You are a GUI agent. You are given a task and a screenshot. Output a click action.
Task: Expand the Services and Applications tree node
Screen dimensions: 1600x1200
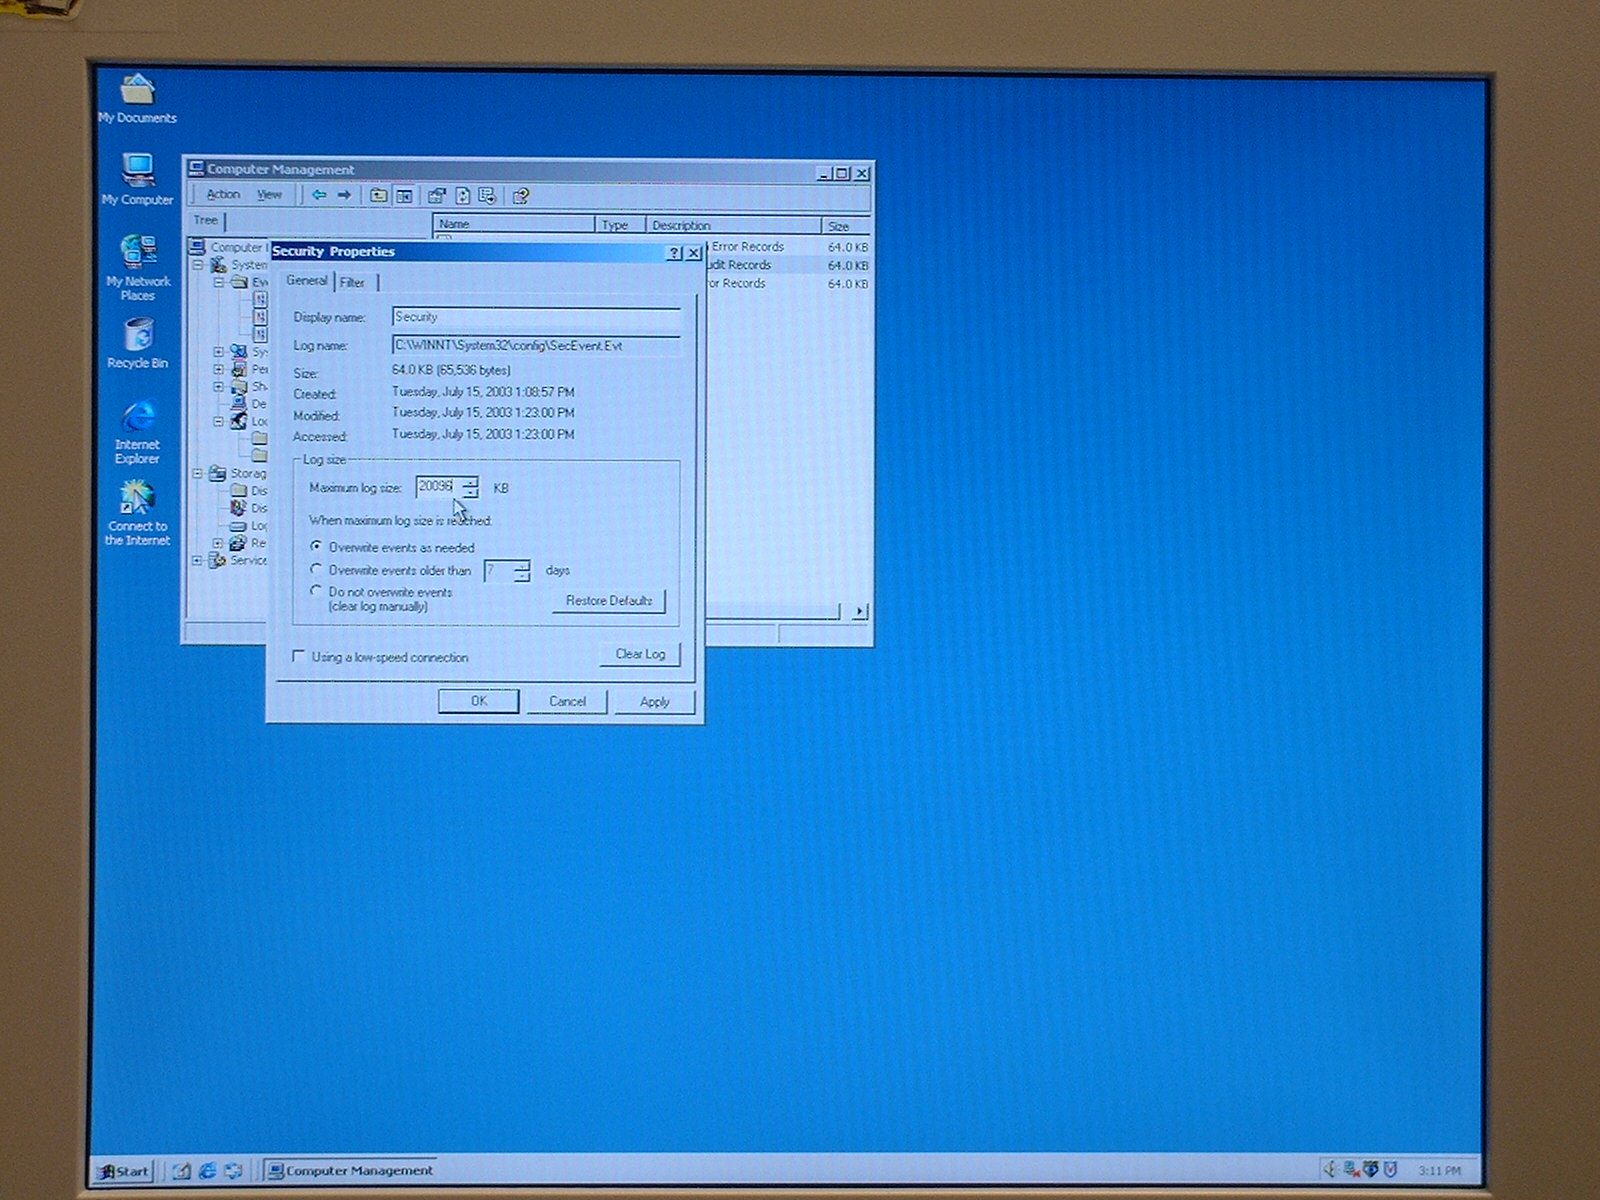point(198,561)
